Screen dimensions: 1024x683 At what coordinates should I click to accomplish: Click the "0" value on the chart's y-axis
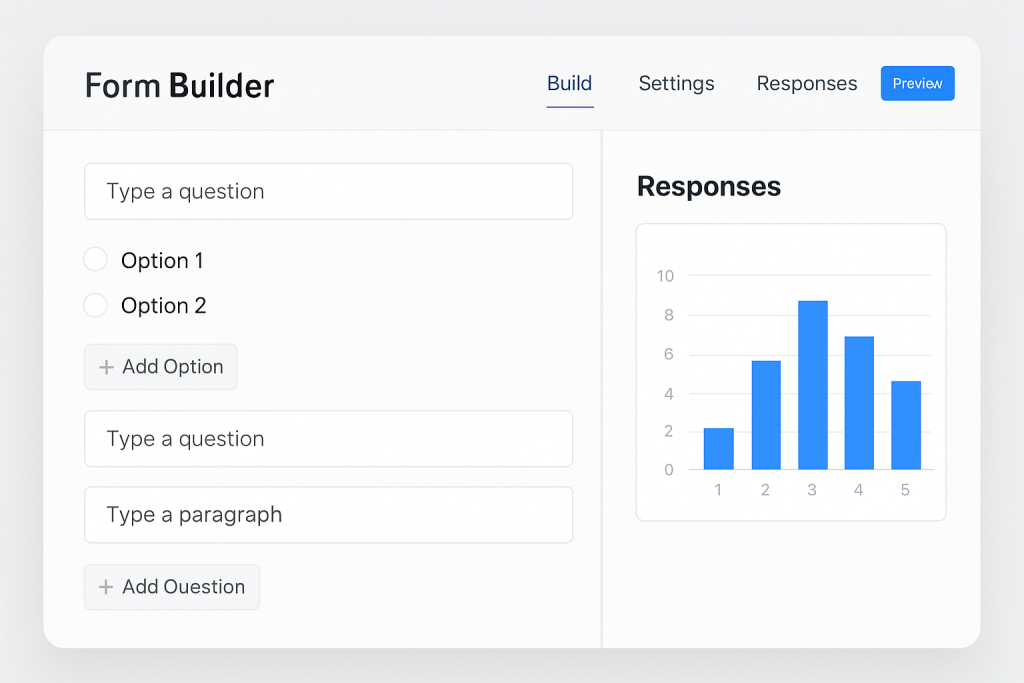click(x=669, y=469)
